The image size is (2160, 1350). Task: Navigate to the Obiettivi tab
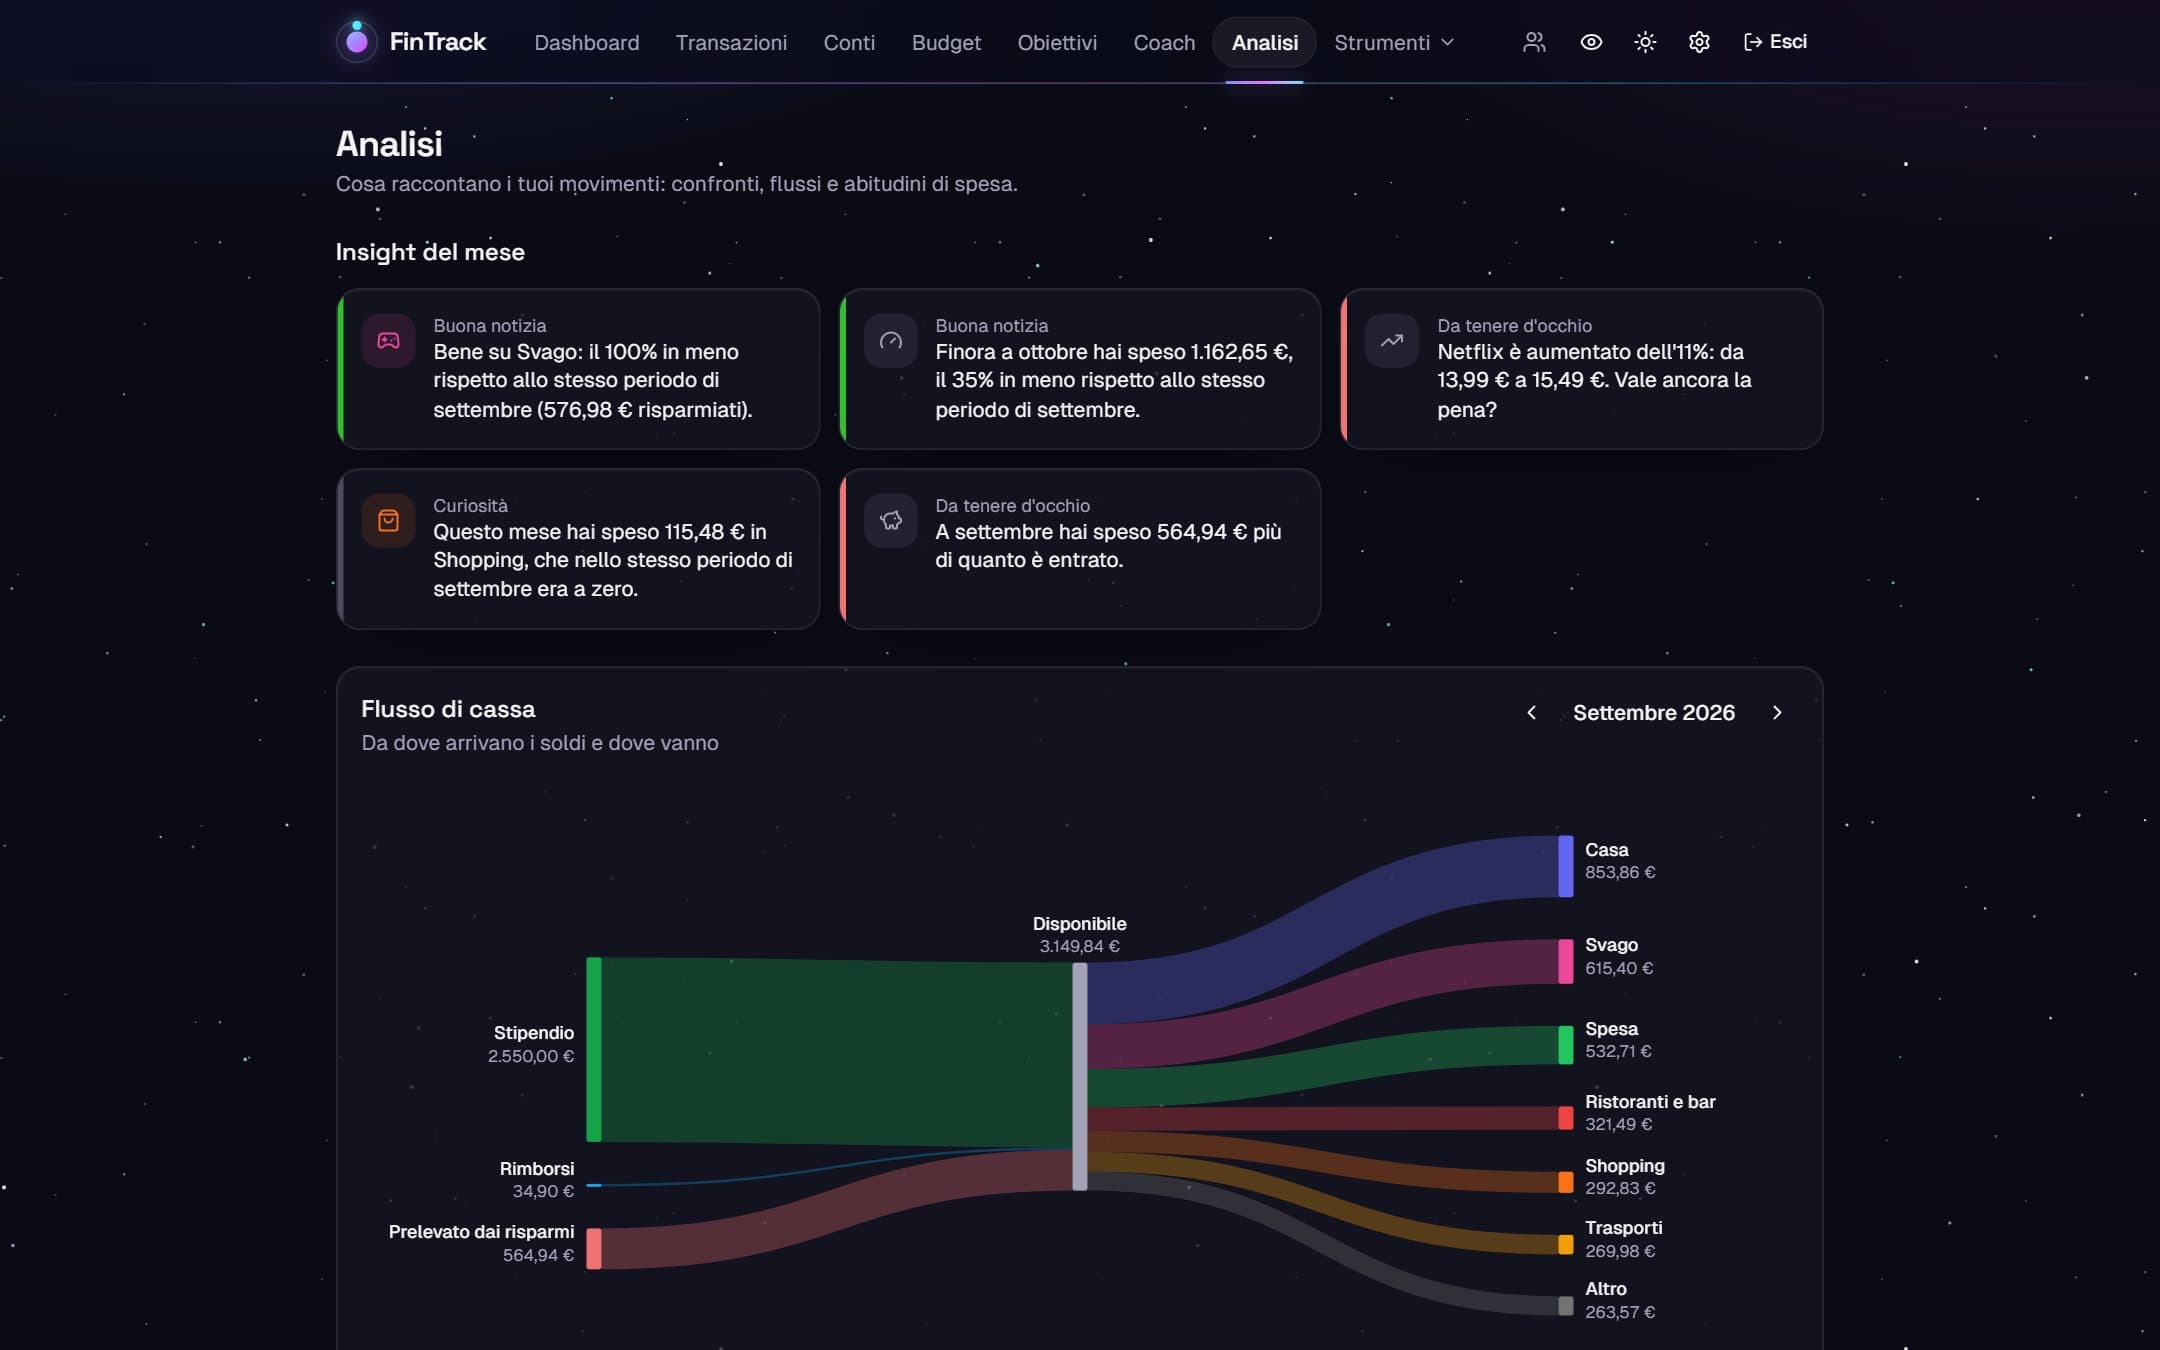(1057, 42)
